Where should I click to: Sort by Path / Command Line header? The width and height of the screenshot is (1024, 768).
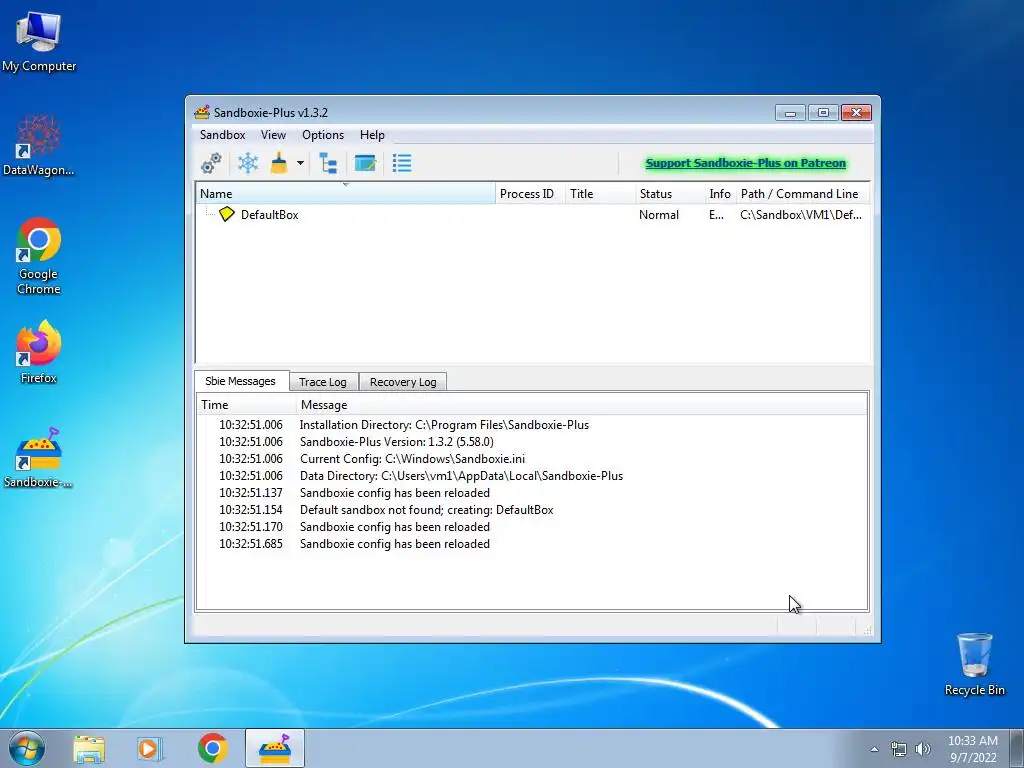coord(803,194)
